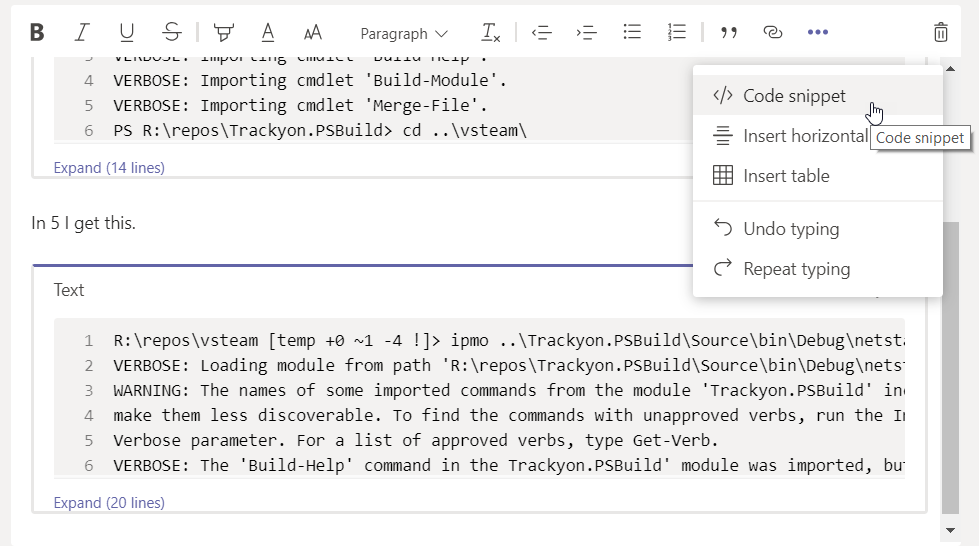Open the Paragraph style dropdown
979x546 pixels.
pyautogui.click(x=404, y=34)
